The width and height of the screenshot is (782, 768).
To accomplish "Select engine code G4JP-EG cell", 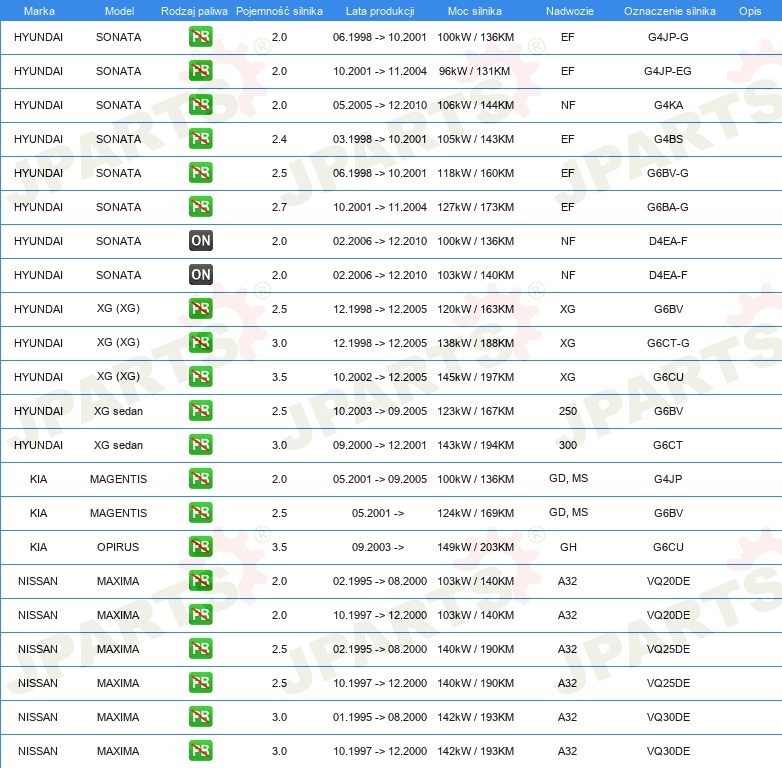I will [x=667, y=71].
